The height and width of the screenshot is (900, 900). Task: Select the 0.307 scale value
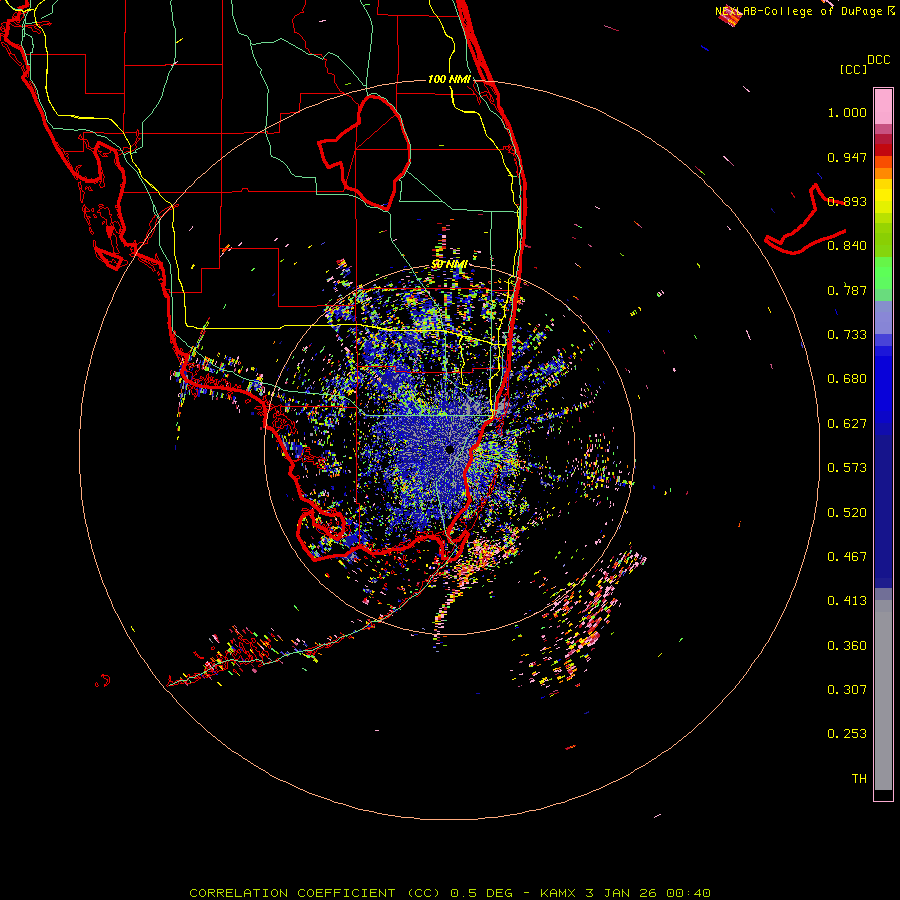[x=847, y=690]
